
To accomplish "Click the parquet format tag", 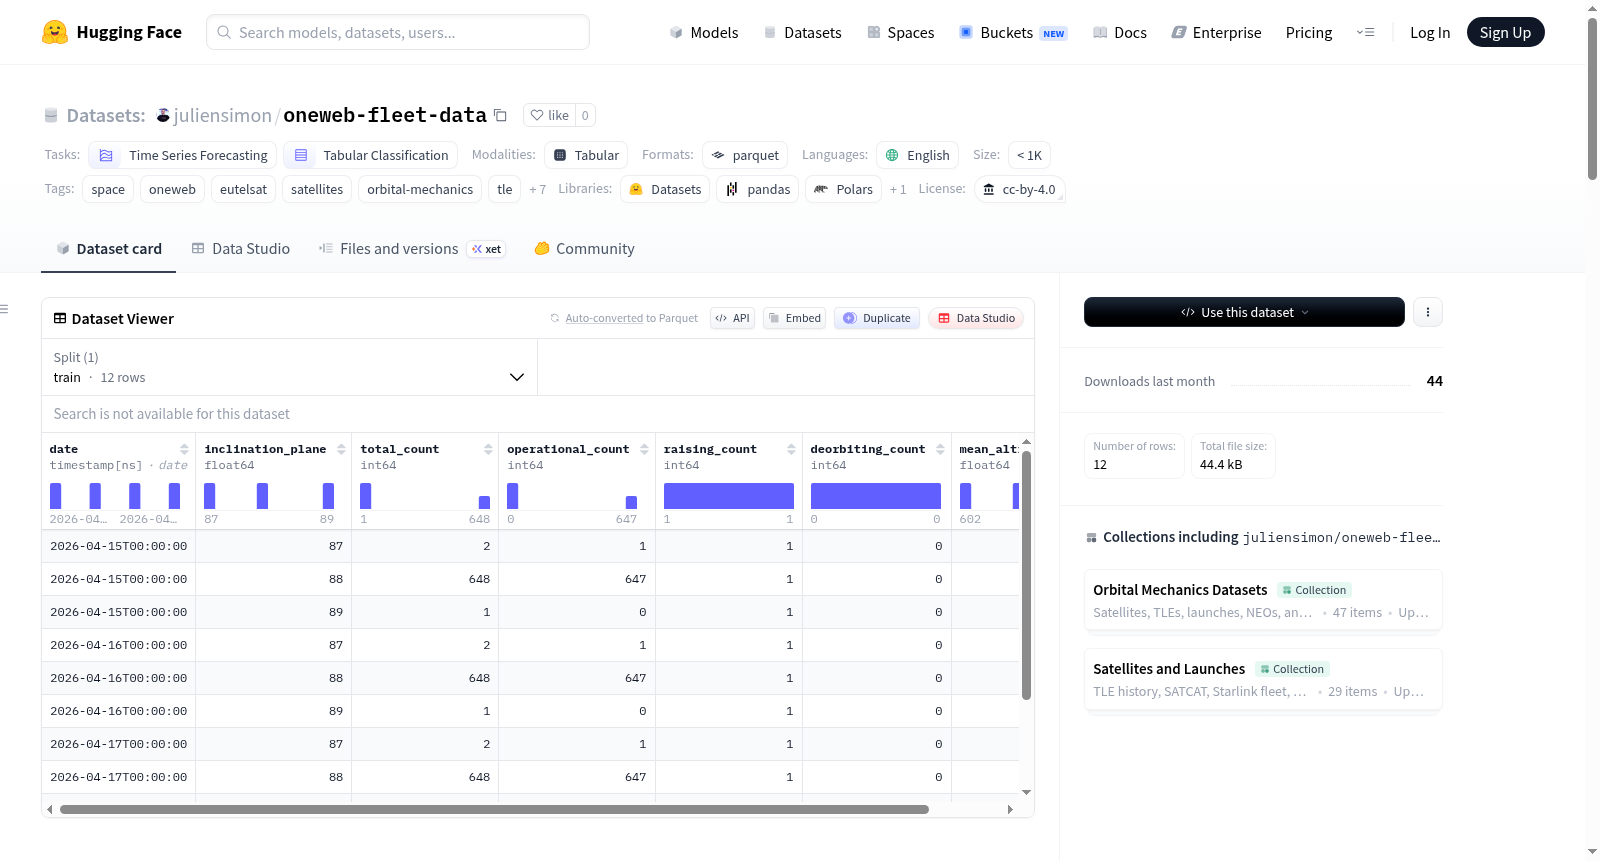I will [x=745, y=155].
